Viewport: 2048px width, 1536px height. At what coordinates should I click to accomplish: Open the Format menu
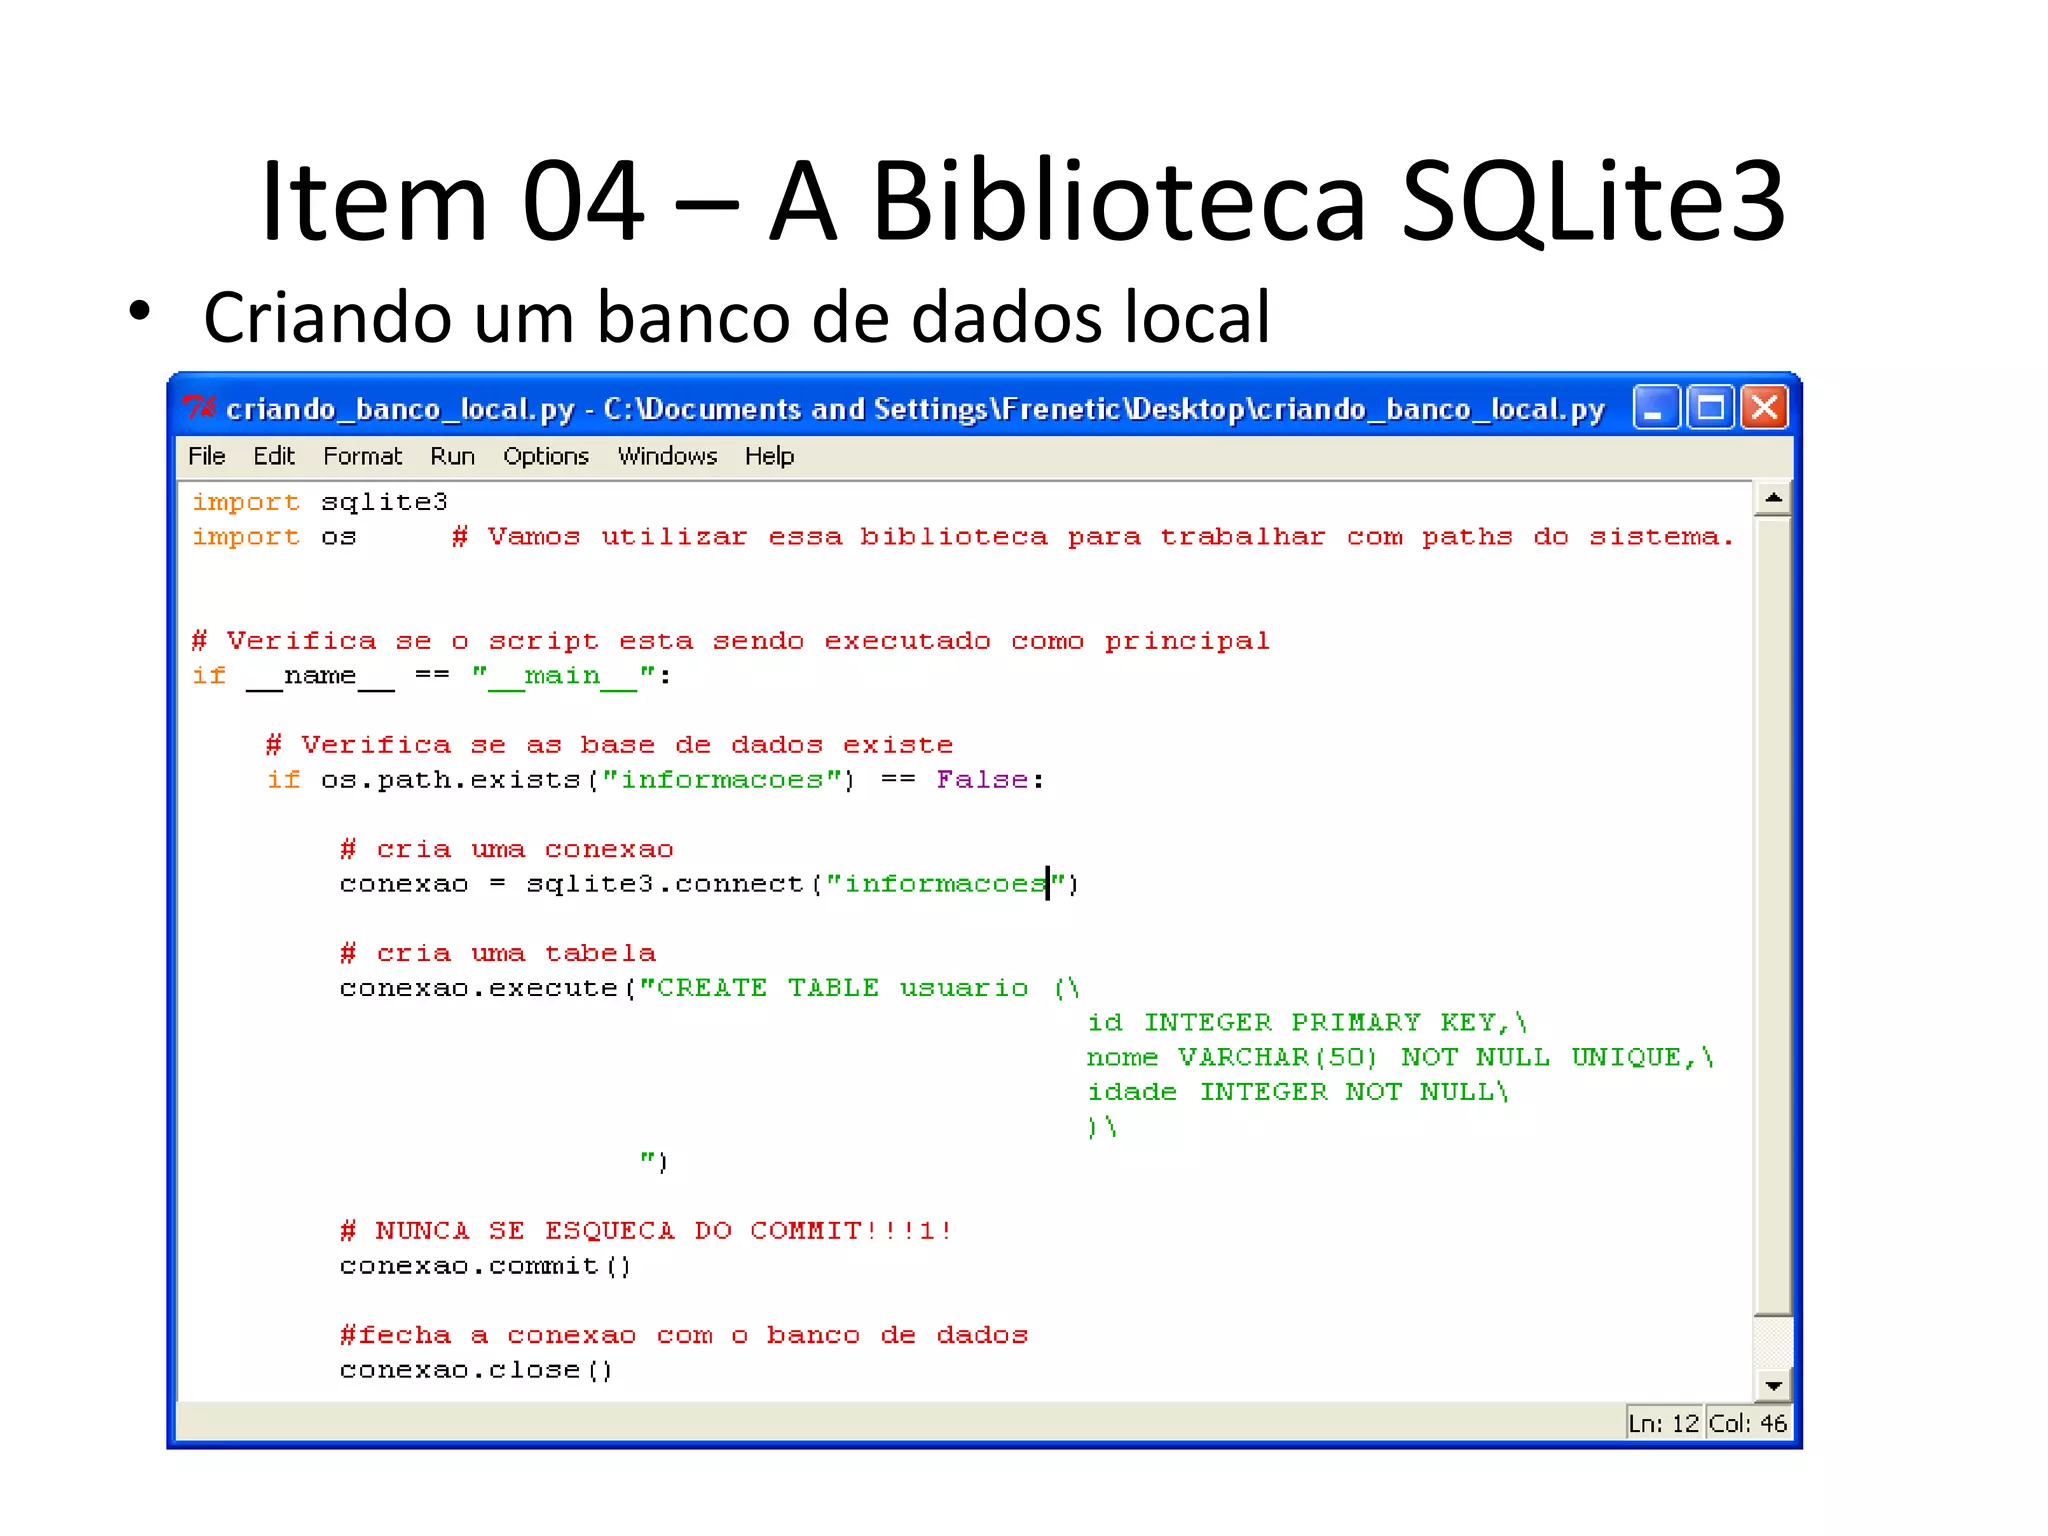(x=362, y=456)
